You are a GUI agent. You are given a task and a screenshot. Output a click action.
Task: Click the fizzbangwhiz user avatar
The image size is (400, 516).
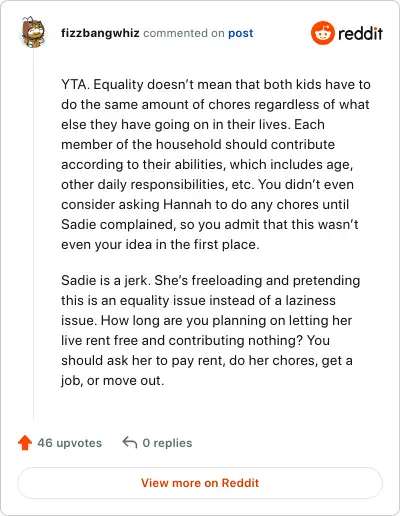(33, 32)
